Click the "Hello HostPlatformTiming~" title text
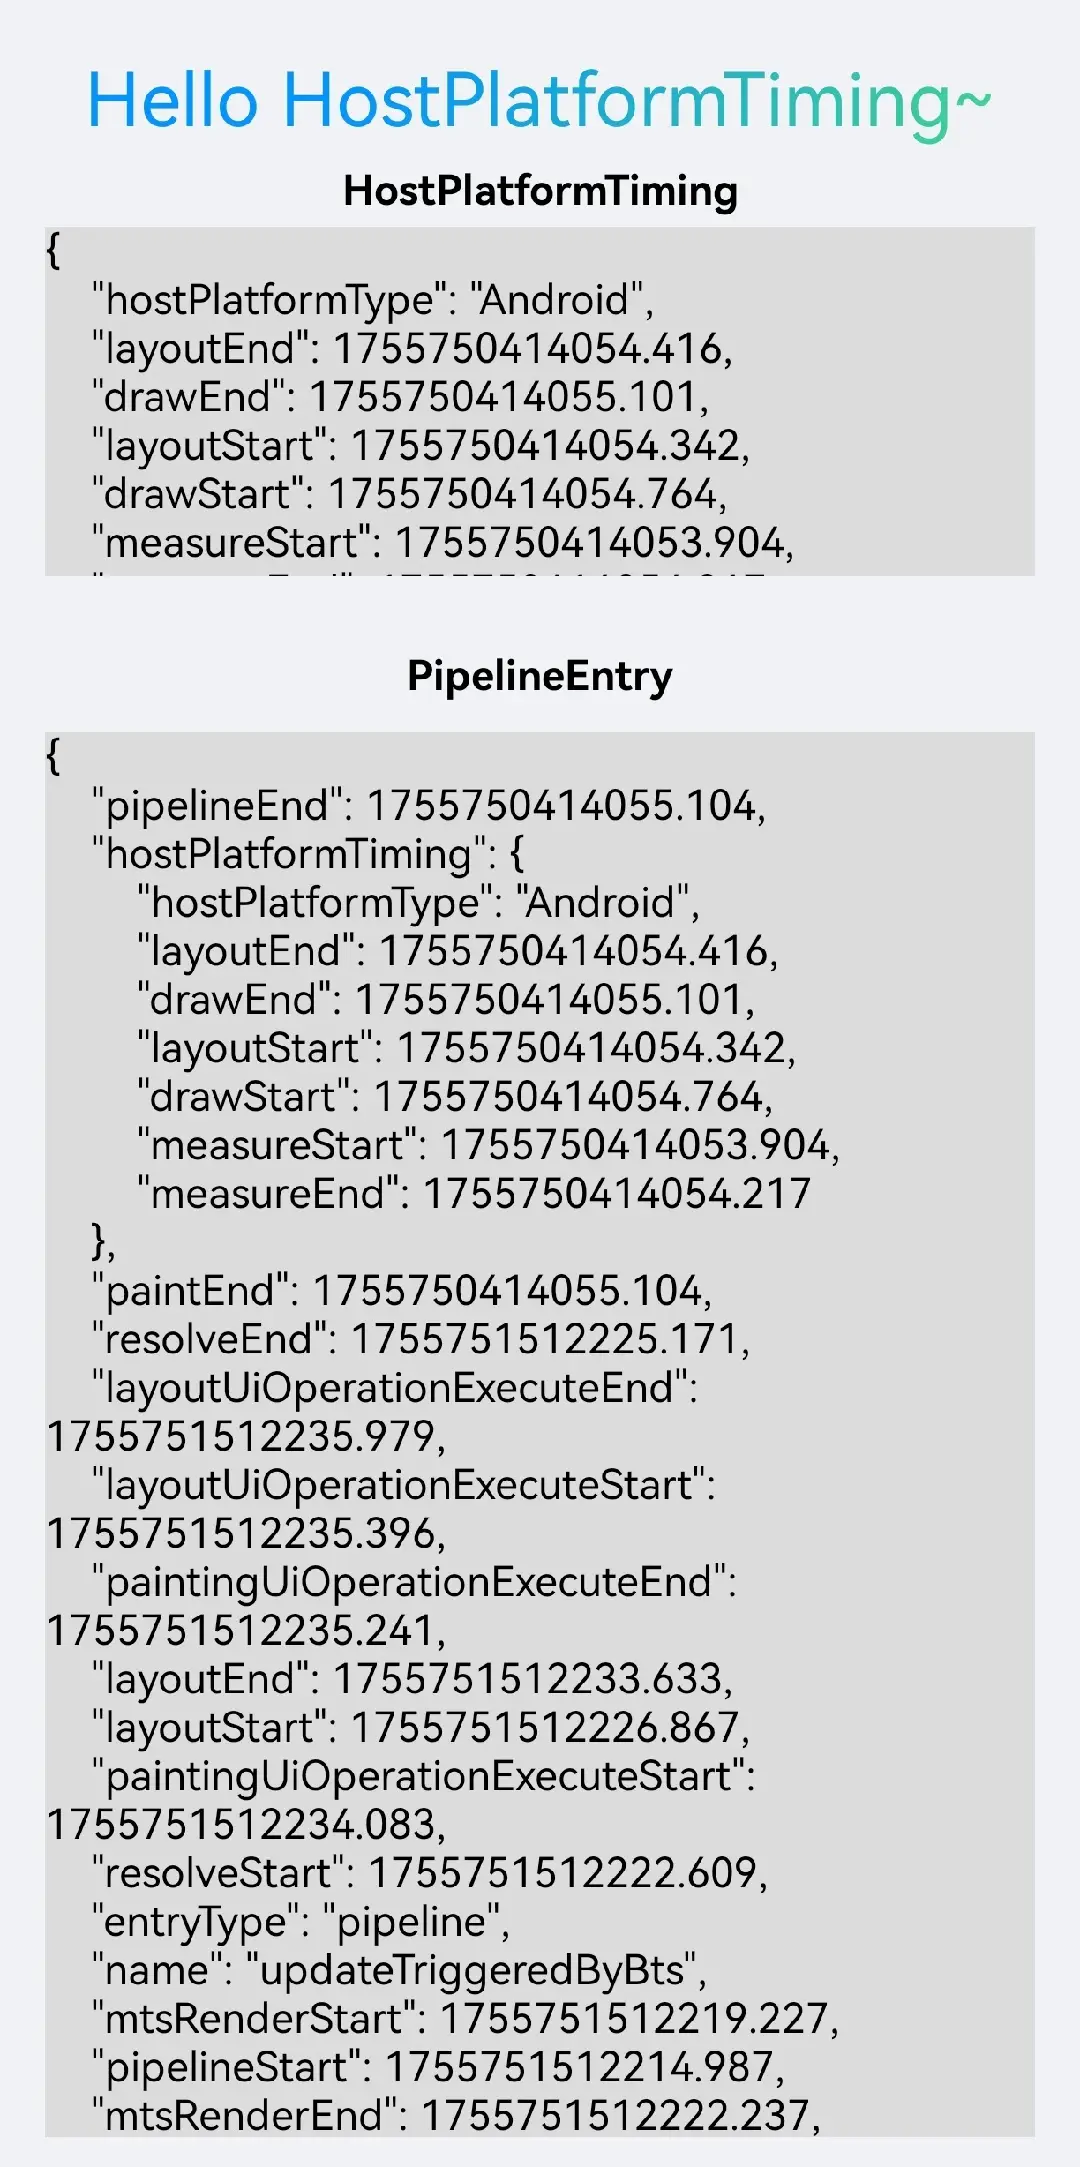 [x=539, y=101]
